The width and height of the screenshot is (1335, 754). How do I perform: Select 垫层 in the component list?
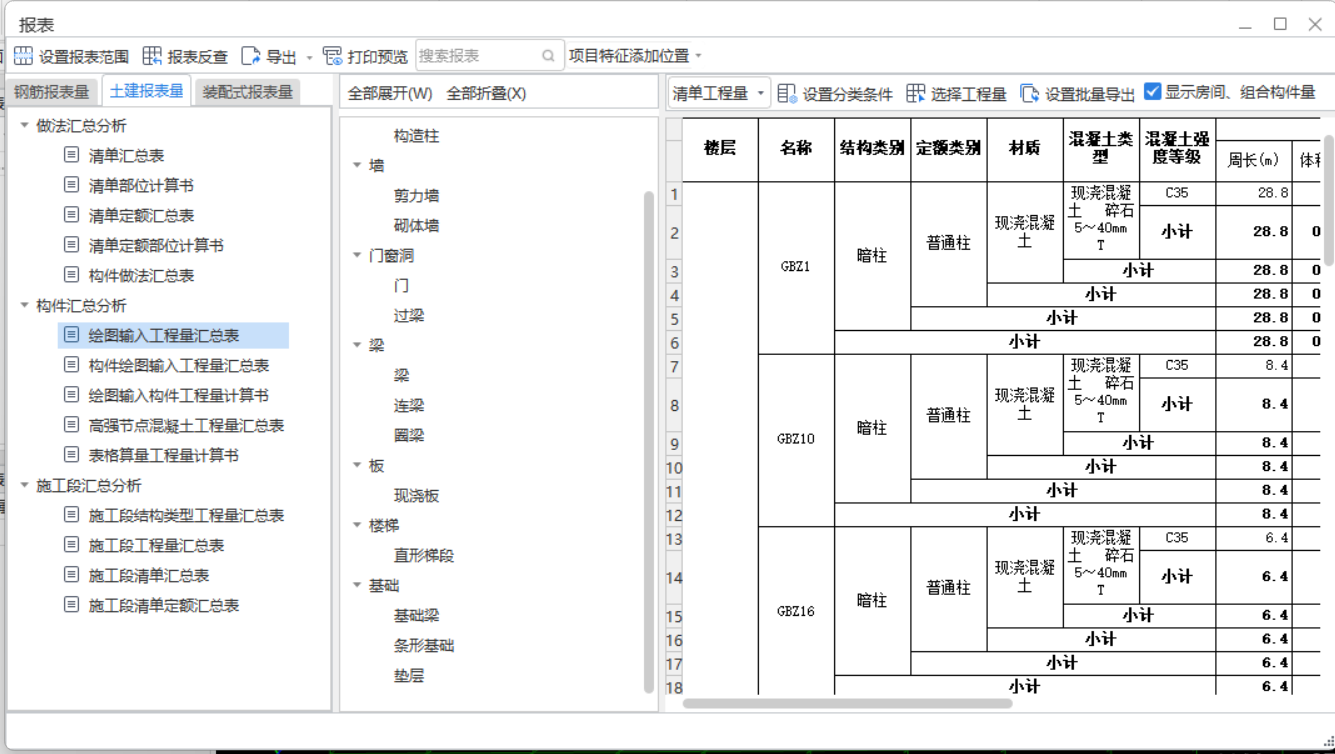coord(409,676)
